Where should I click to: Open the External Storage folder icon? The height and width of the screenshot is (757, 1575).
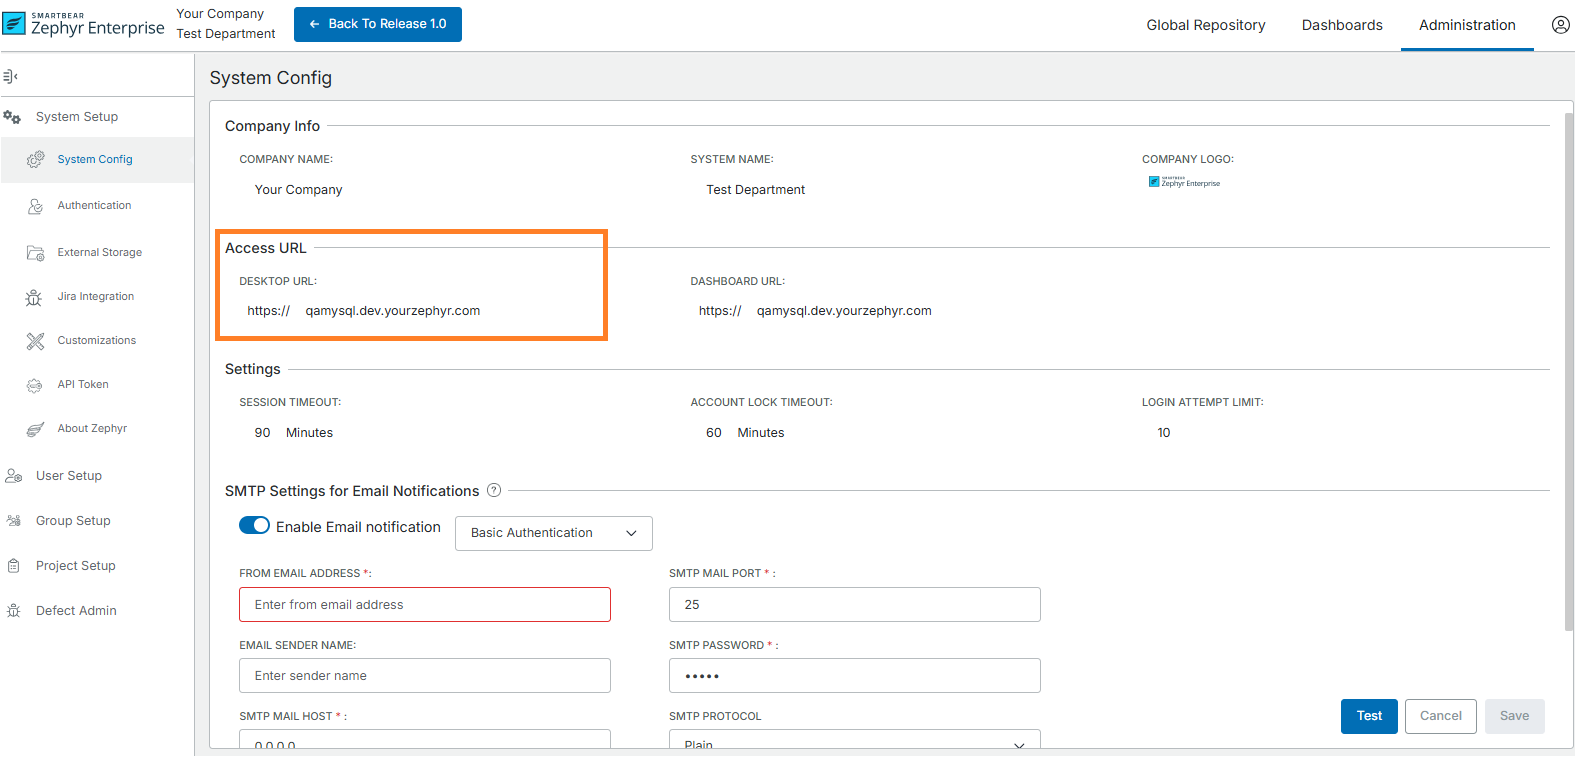(x=35, y=253)
